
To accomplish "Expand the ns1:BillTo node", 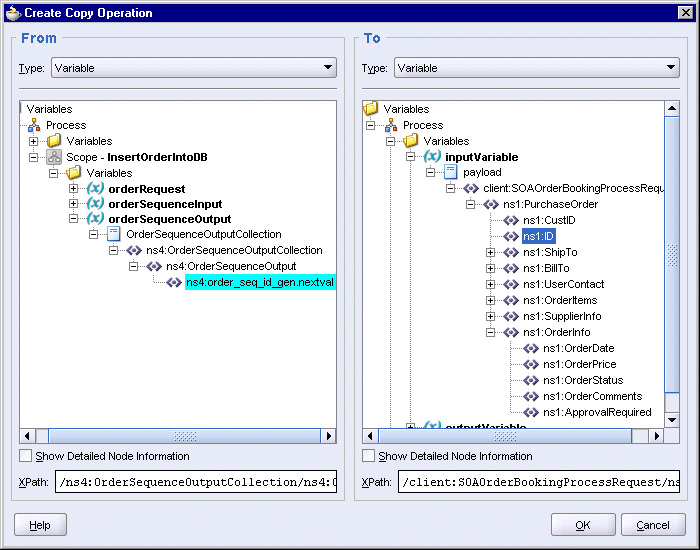I will (491, 268).
